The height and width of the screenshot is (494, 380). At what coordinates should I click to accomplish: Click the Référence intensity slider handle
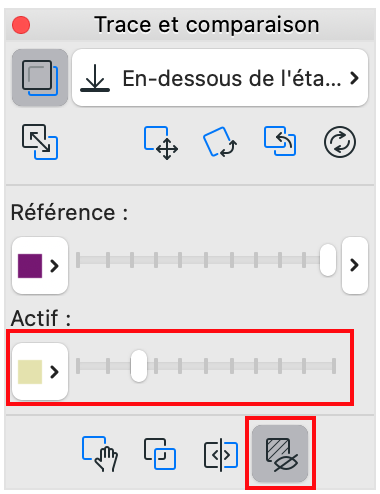click(328, 260)
